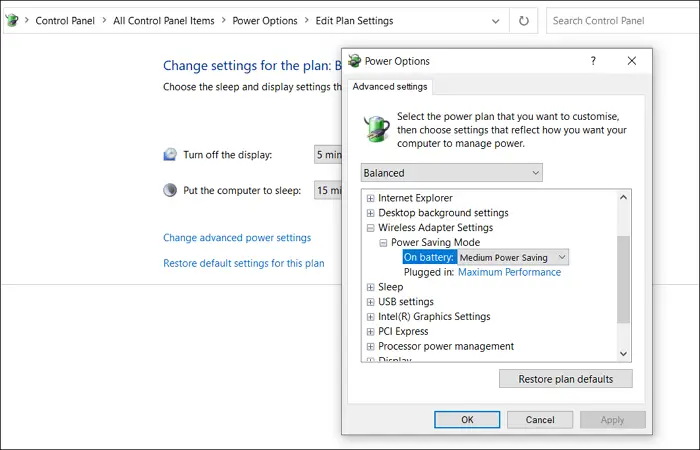Click the help question mark in Power Options
The height and width of the screenshot is (450, 700).
pos(593,61)
